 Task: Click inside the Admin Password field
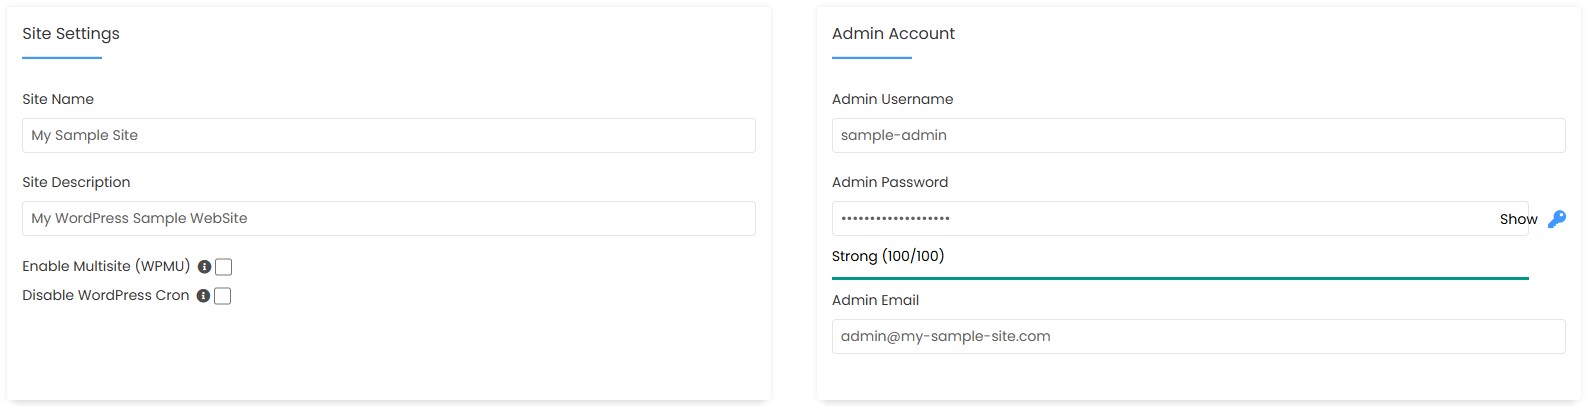tap(1160, 219)
